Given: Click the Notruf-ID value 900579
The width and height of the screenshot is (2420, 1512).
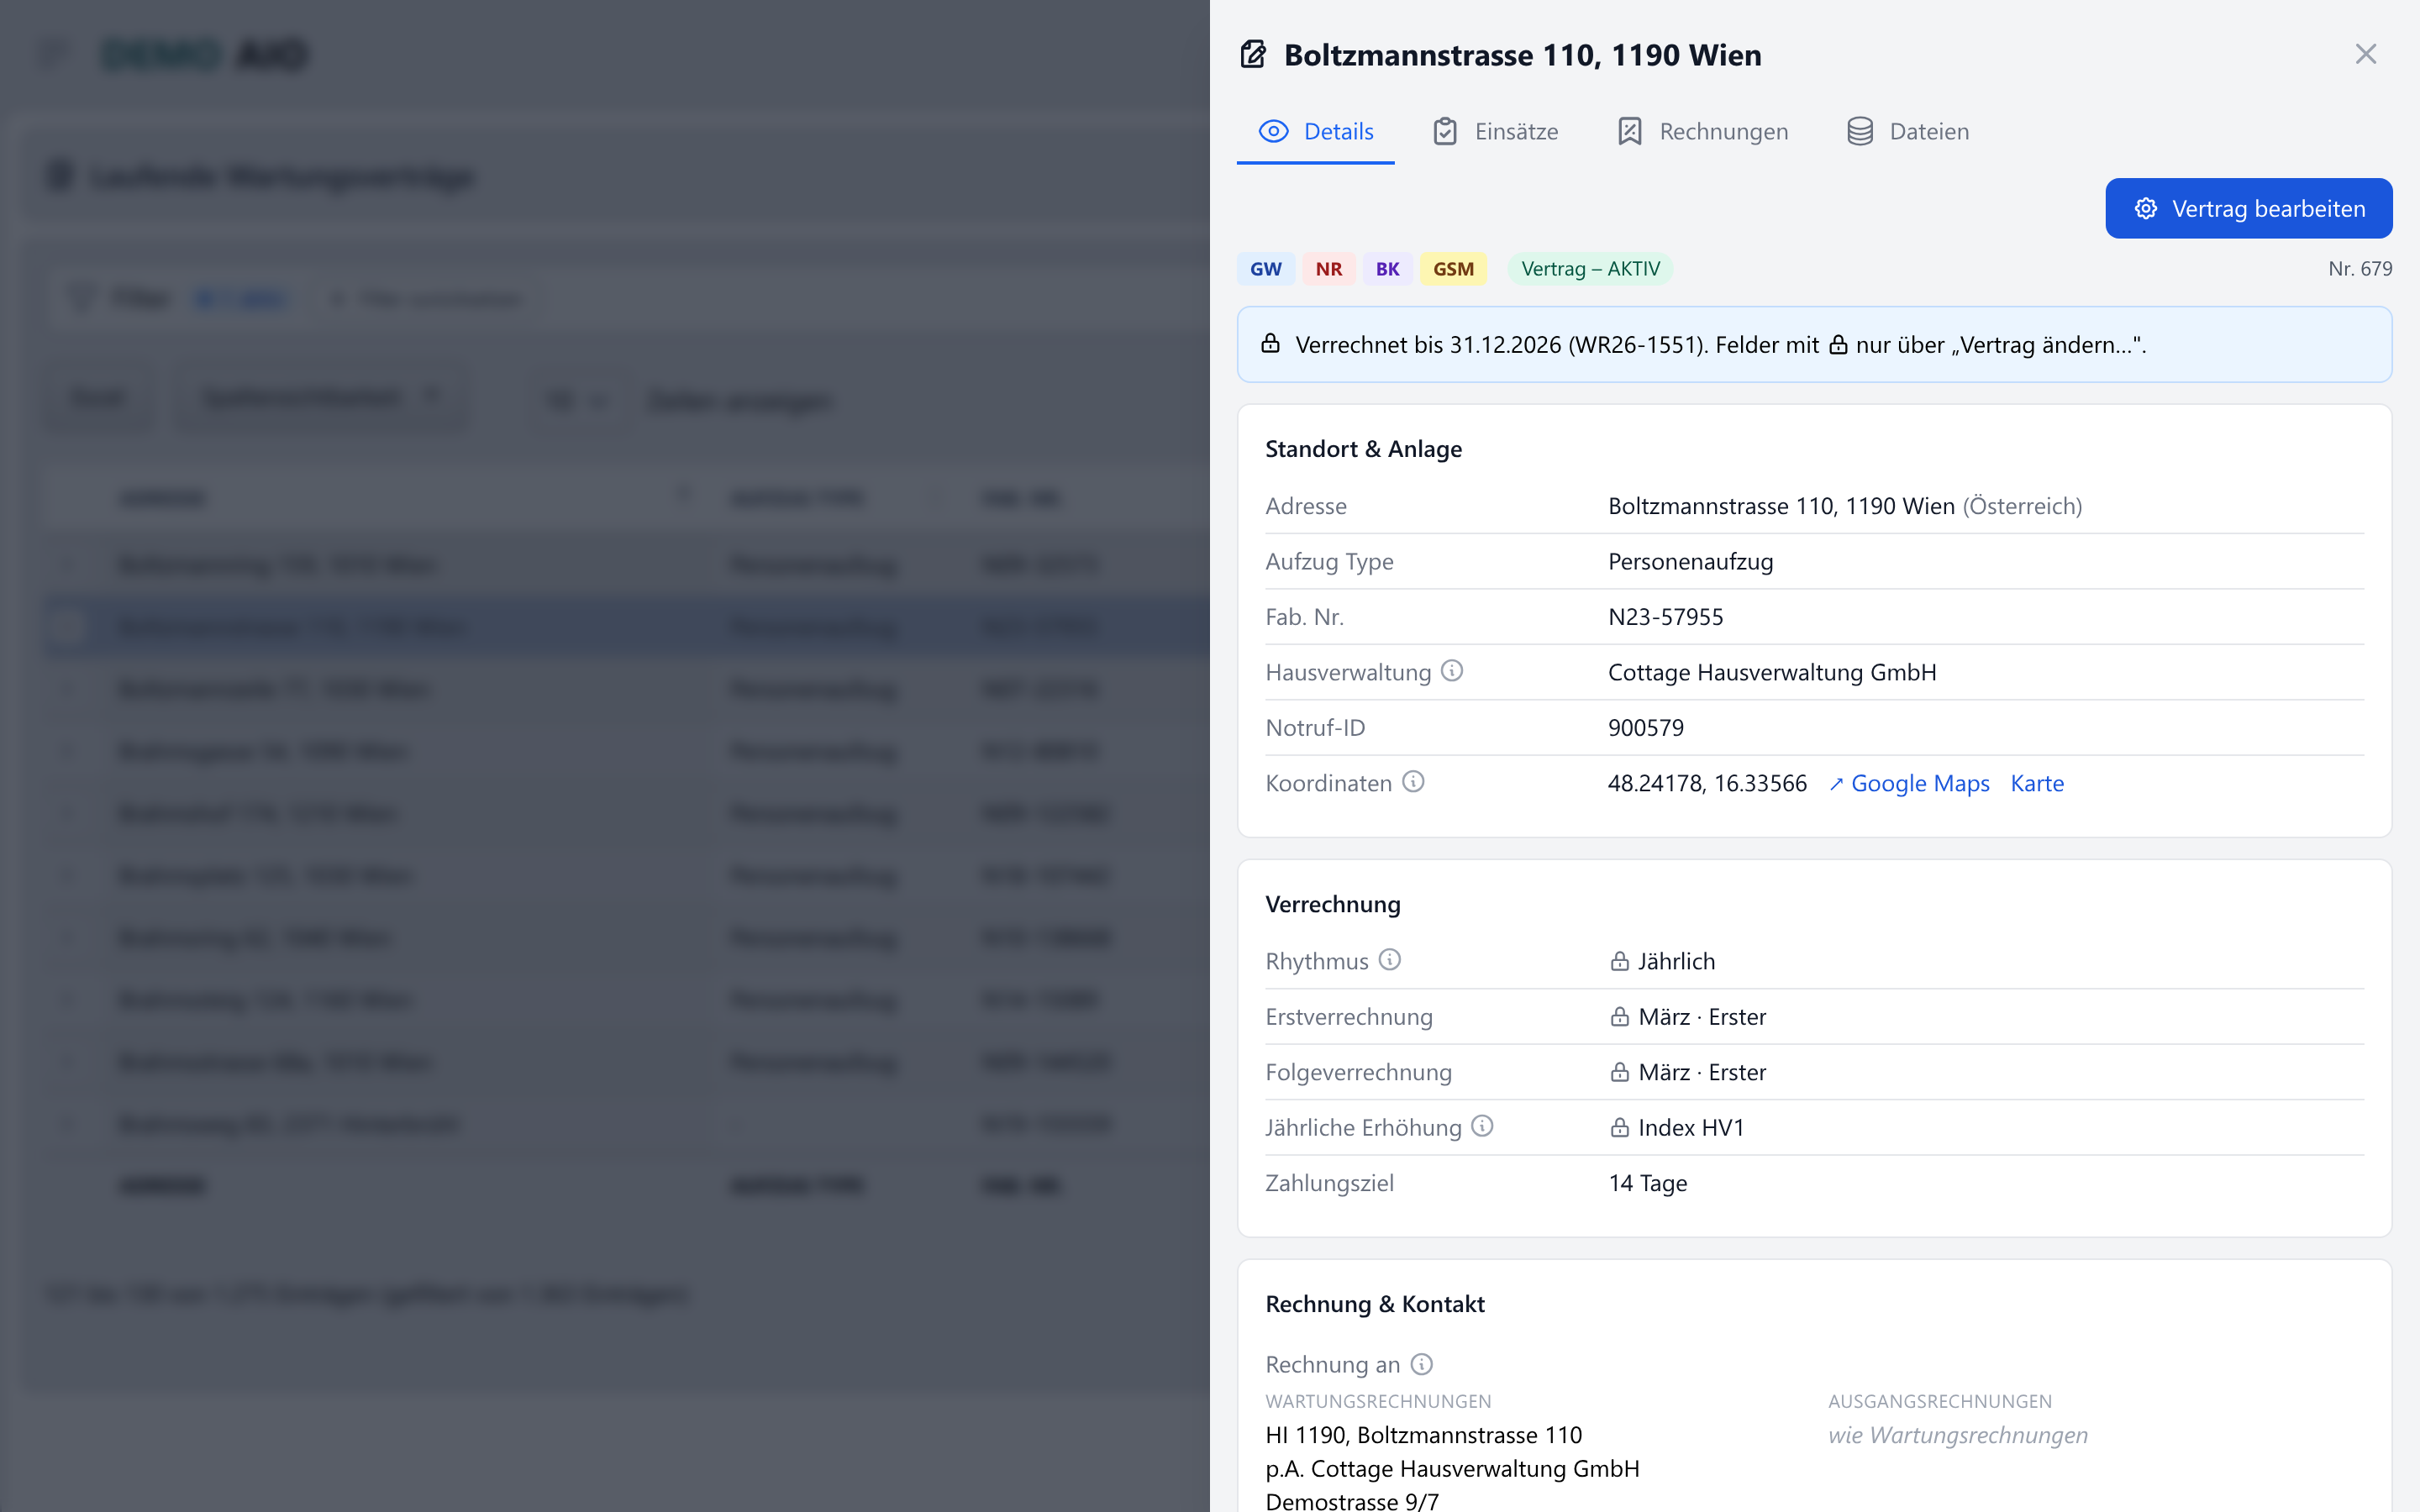Looking at the screenshot, I should click(x=1646, y=728).
